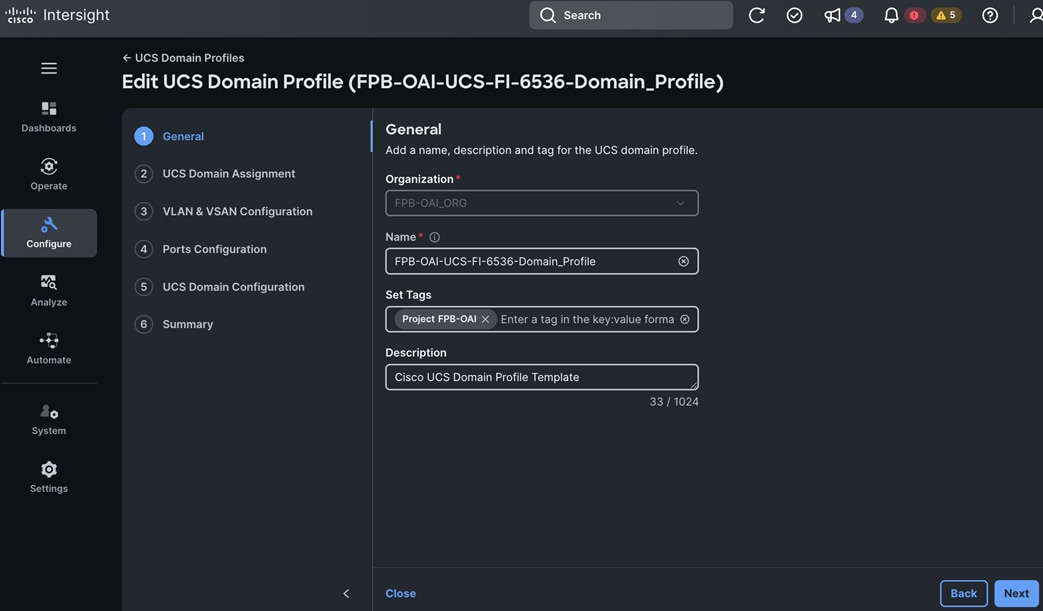
Task: Click the refresh icon in top bar
Action: click(x=756, y=15)
